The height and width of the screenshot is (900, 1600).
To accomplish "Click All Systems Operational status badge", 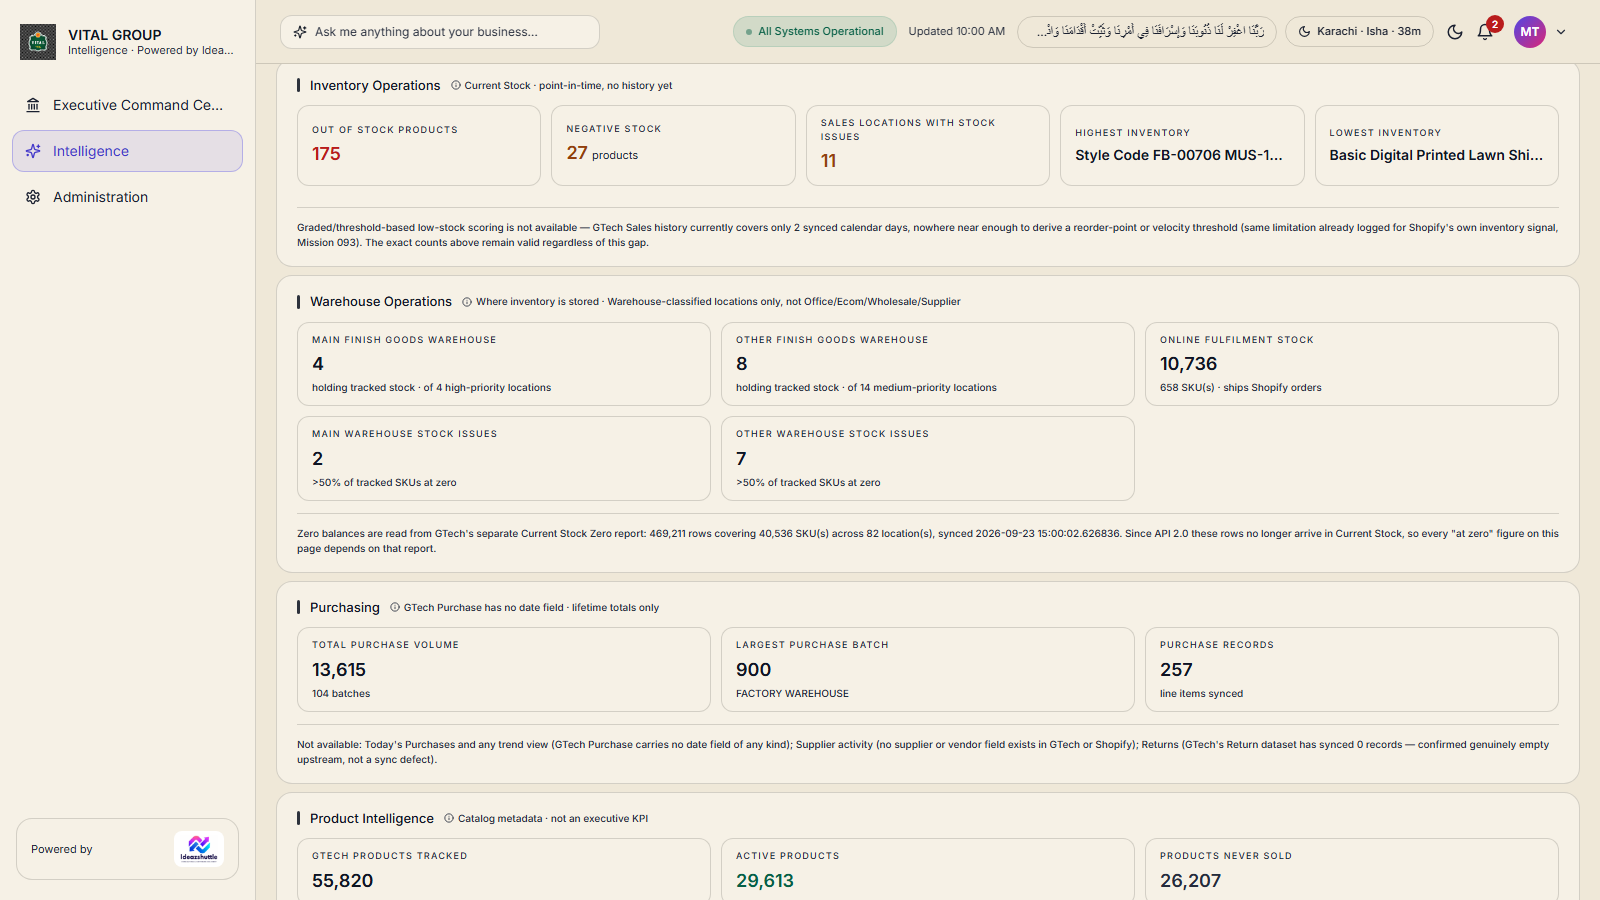I will [x=815, y=31].
